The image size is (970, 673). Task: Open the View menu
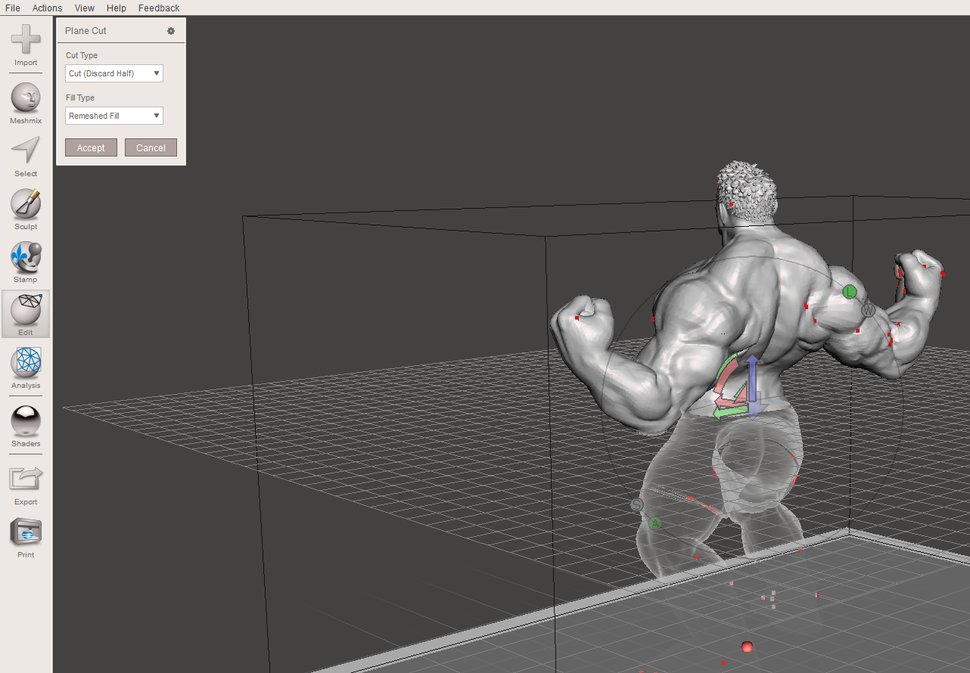84,8
